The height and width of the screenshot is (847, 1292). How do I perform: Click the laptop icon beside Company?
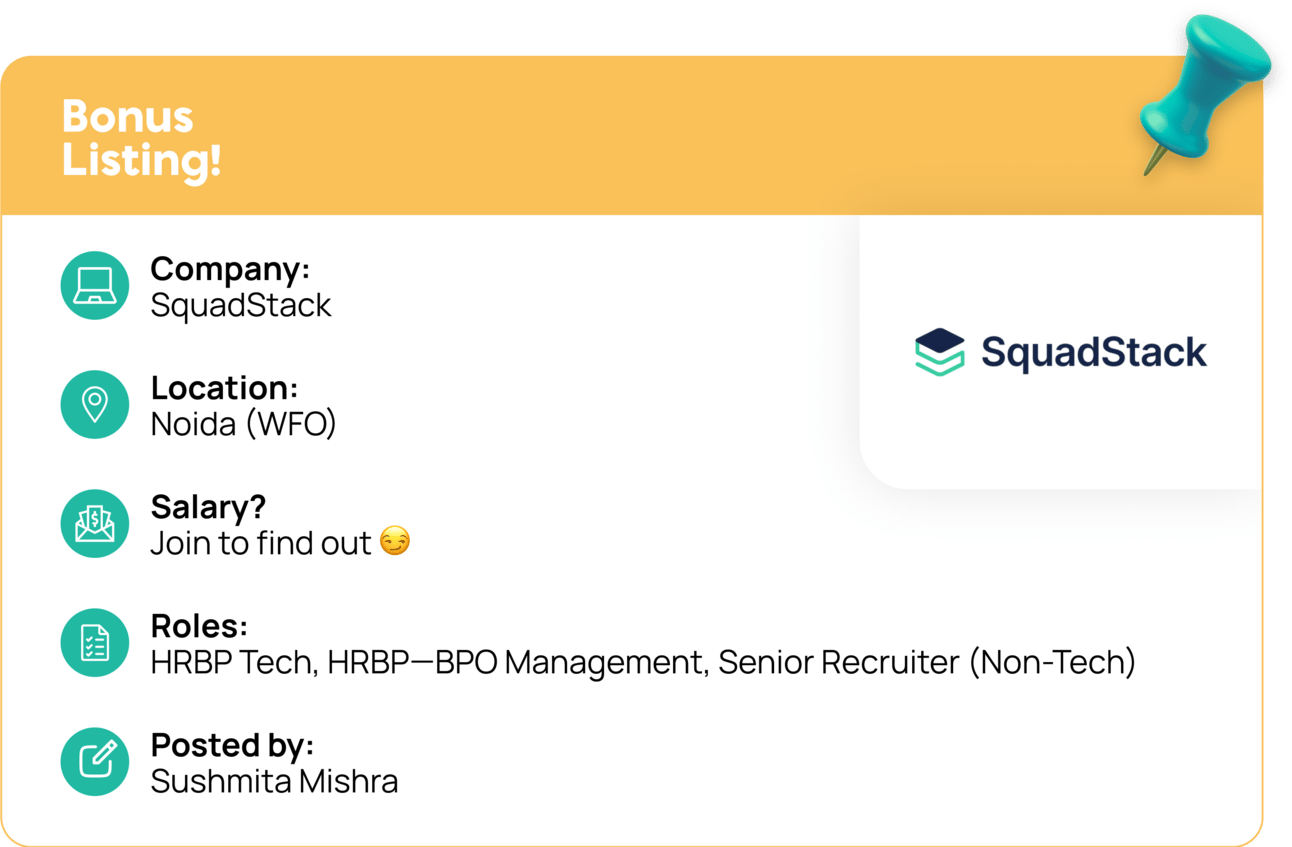coord(95,286)
